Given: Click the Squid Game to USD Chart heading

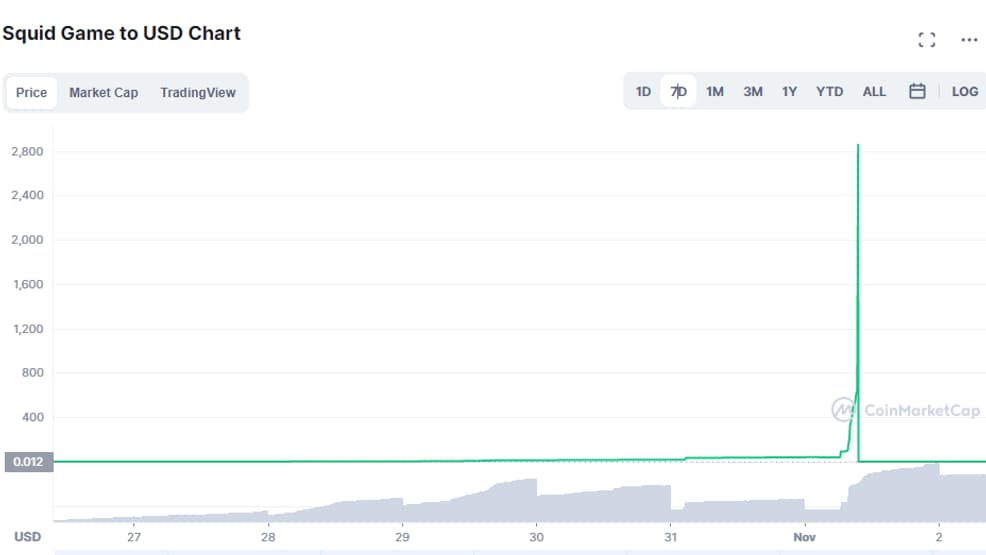Looking at the screenshot, I should [121, 33].
